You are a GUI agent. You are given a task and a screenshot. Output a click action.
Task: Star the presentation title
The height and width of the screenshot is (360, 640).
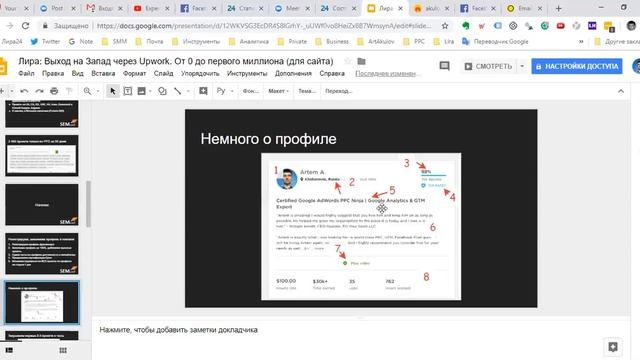(347, 61)
